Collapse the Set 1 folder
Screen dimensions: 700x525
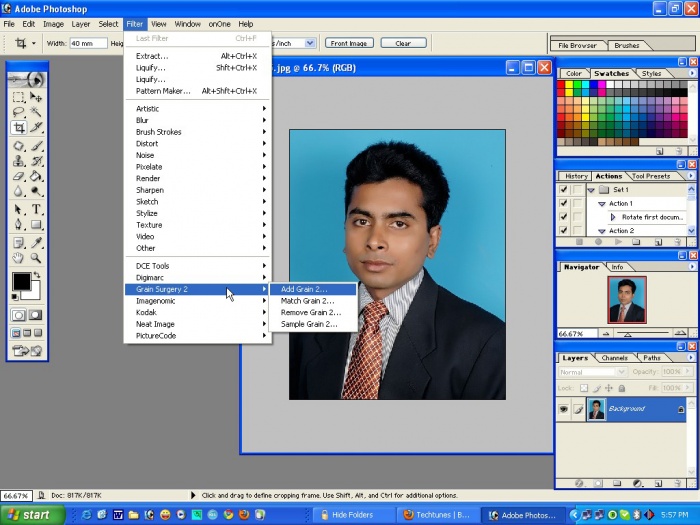coord(592,190)
